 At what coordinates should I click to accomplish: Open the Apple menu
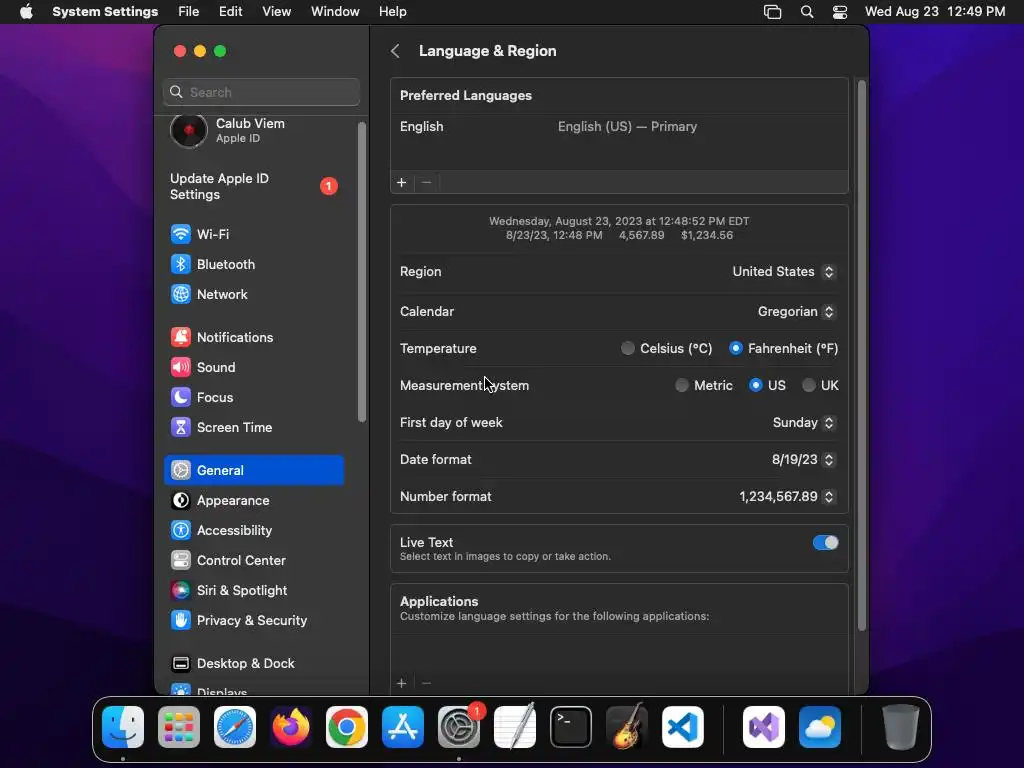click(26, 12)
